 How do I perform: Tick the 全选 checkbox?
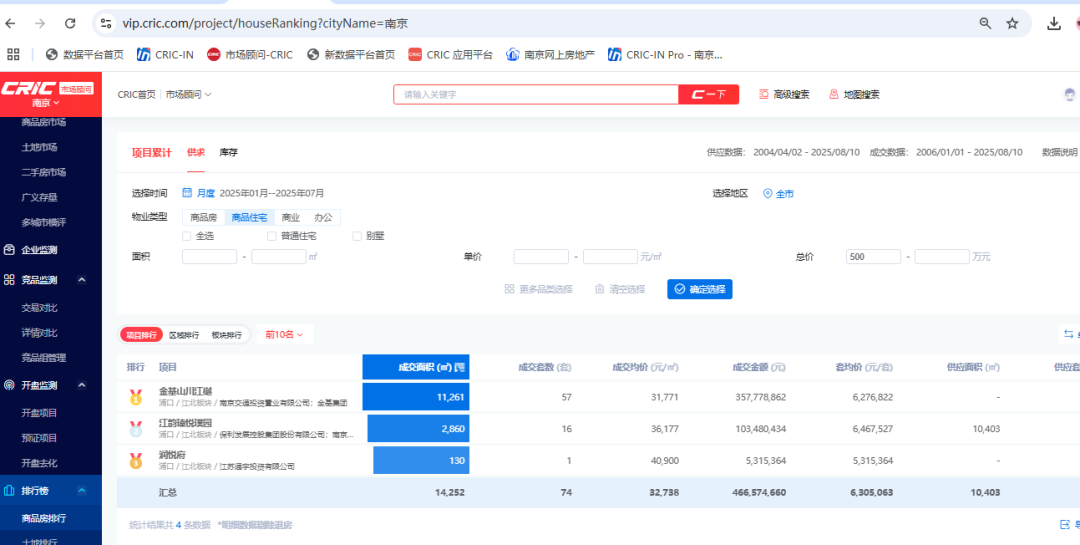[187, 236]
